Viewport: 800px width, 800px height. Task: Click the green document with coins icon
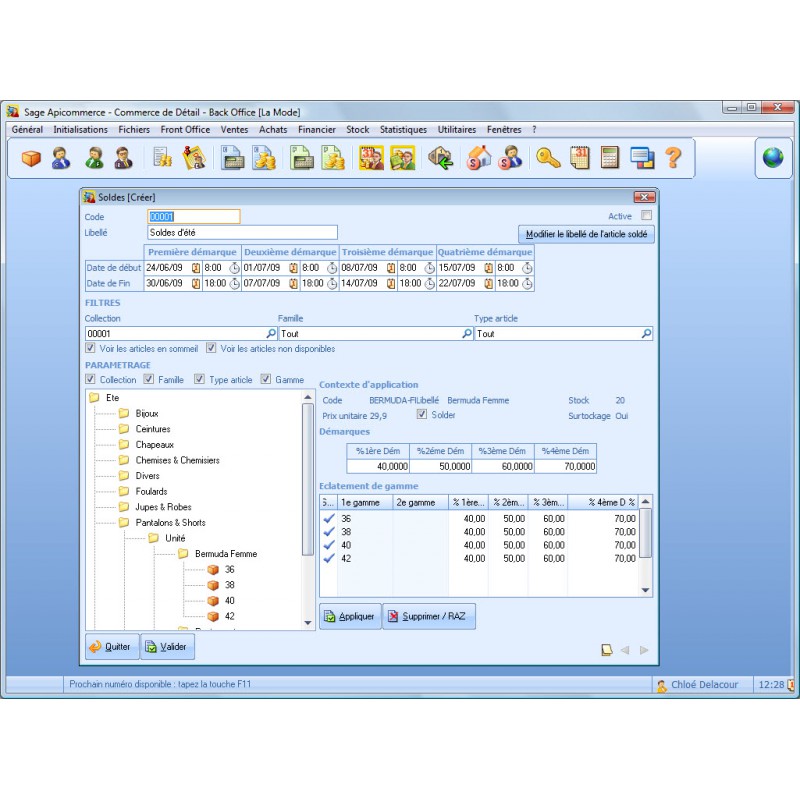pyautogui.click(x=333, y=158)
